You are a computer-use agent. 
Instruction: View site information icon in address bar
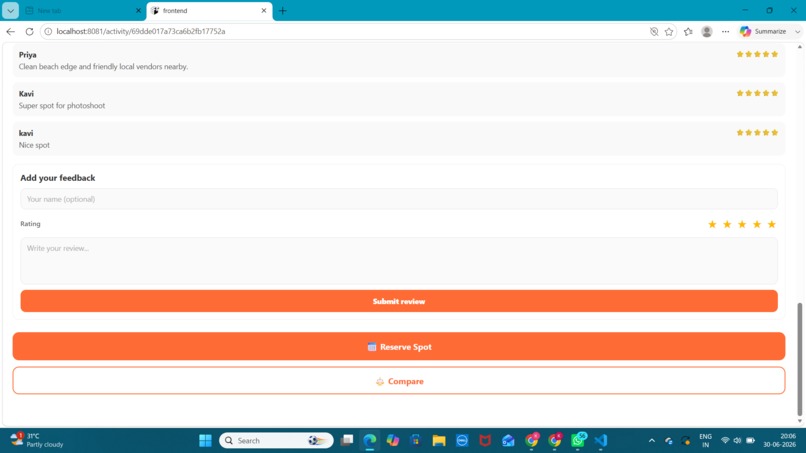click(48, 31)
